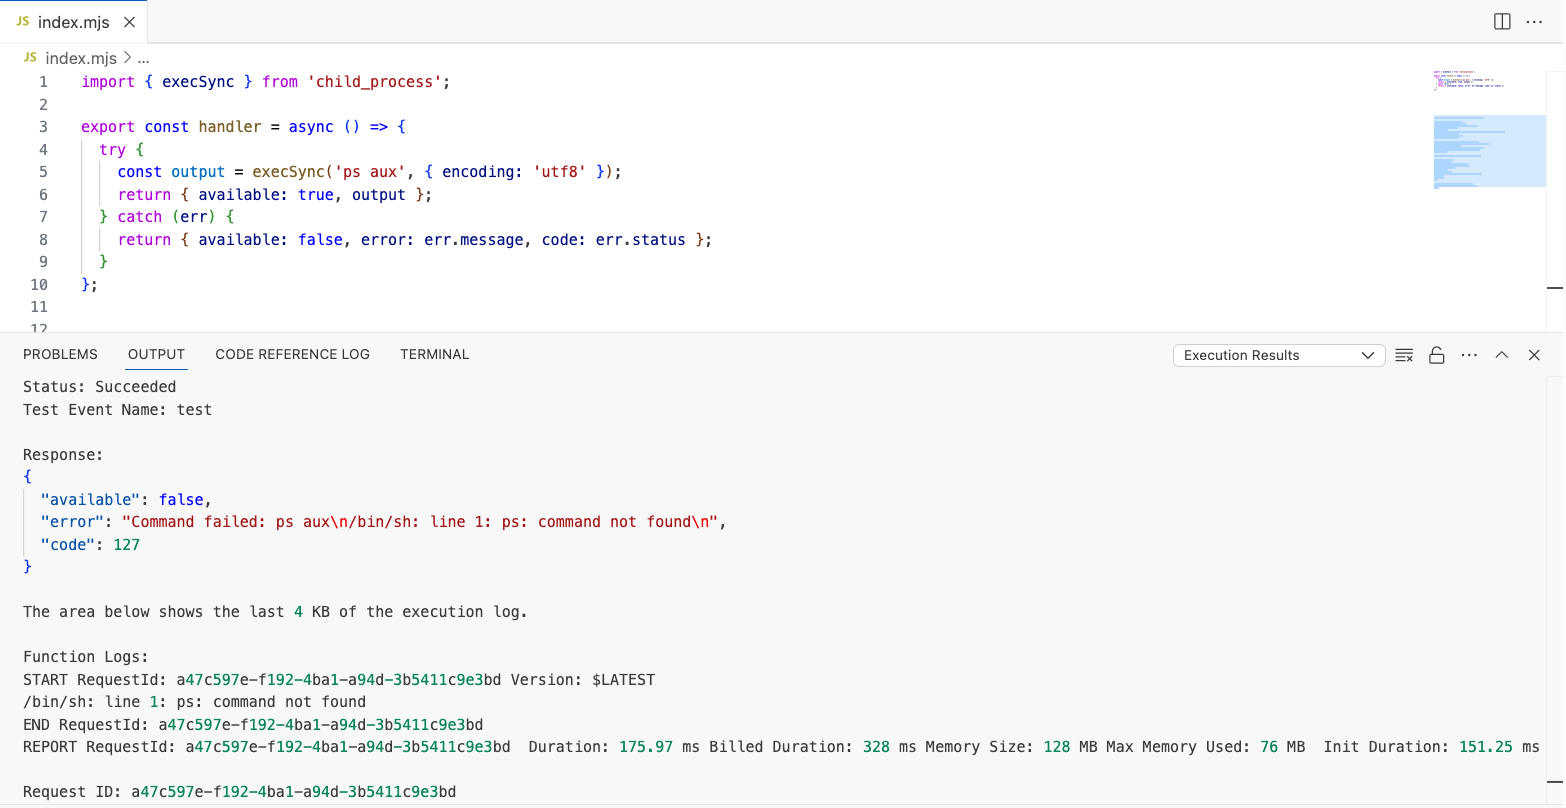Open the CODE REFERENCE LOG tab
The height and width of the screenshot is (808, 1566).
pos(292,354)
